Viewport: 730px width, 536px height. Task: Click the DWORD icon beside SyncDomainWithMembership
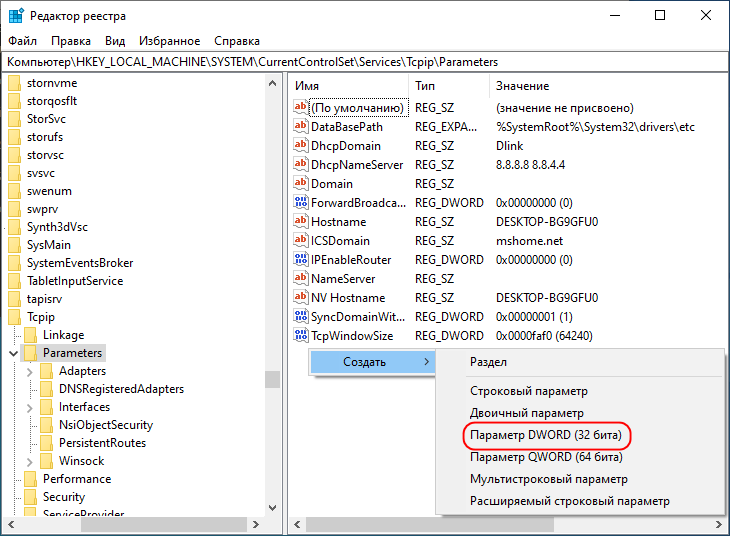pos(300,316)
